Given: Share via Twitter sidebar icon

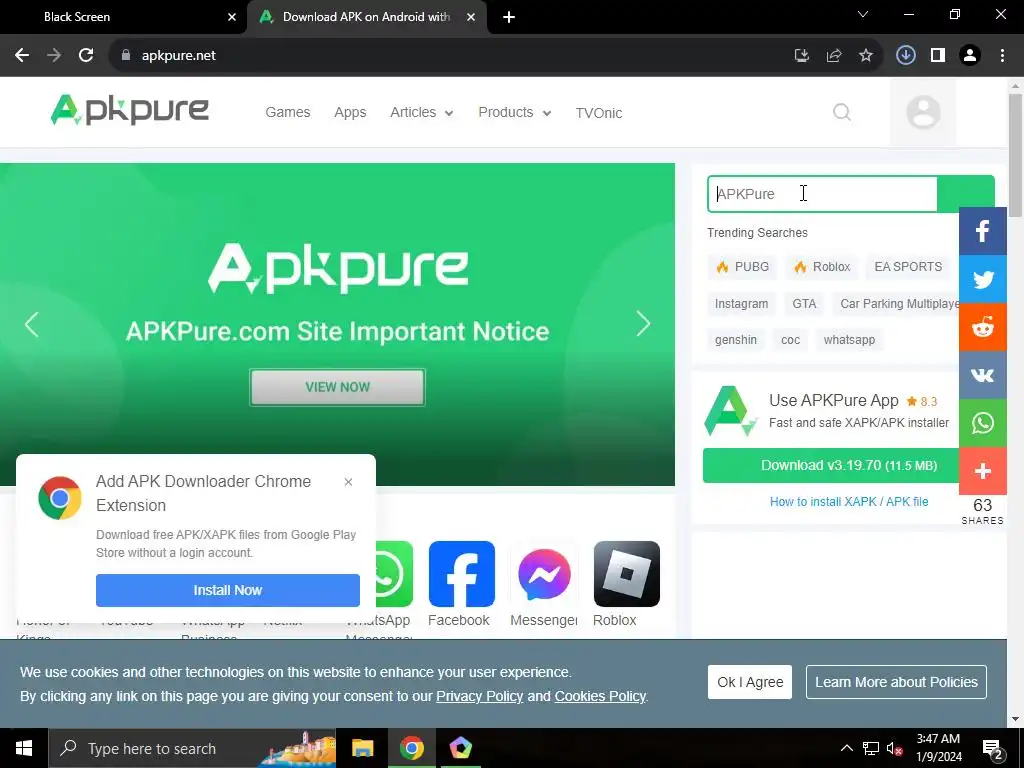Looking at the screenshot, I should tap(982, 279).
